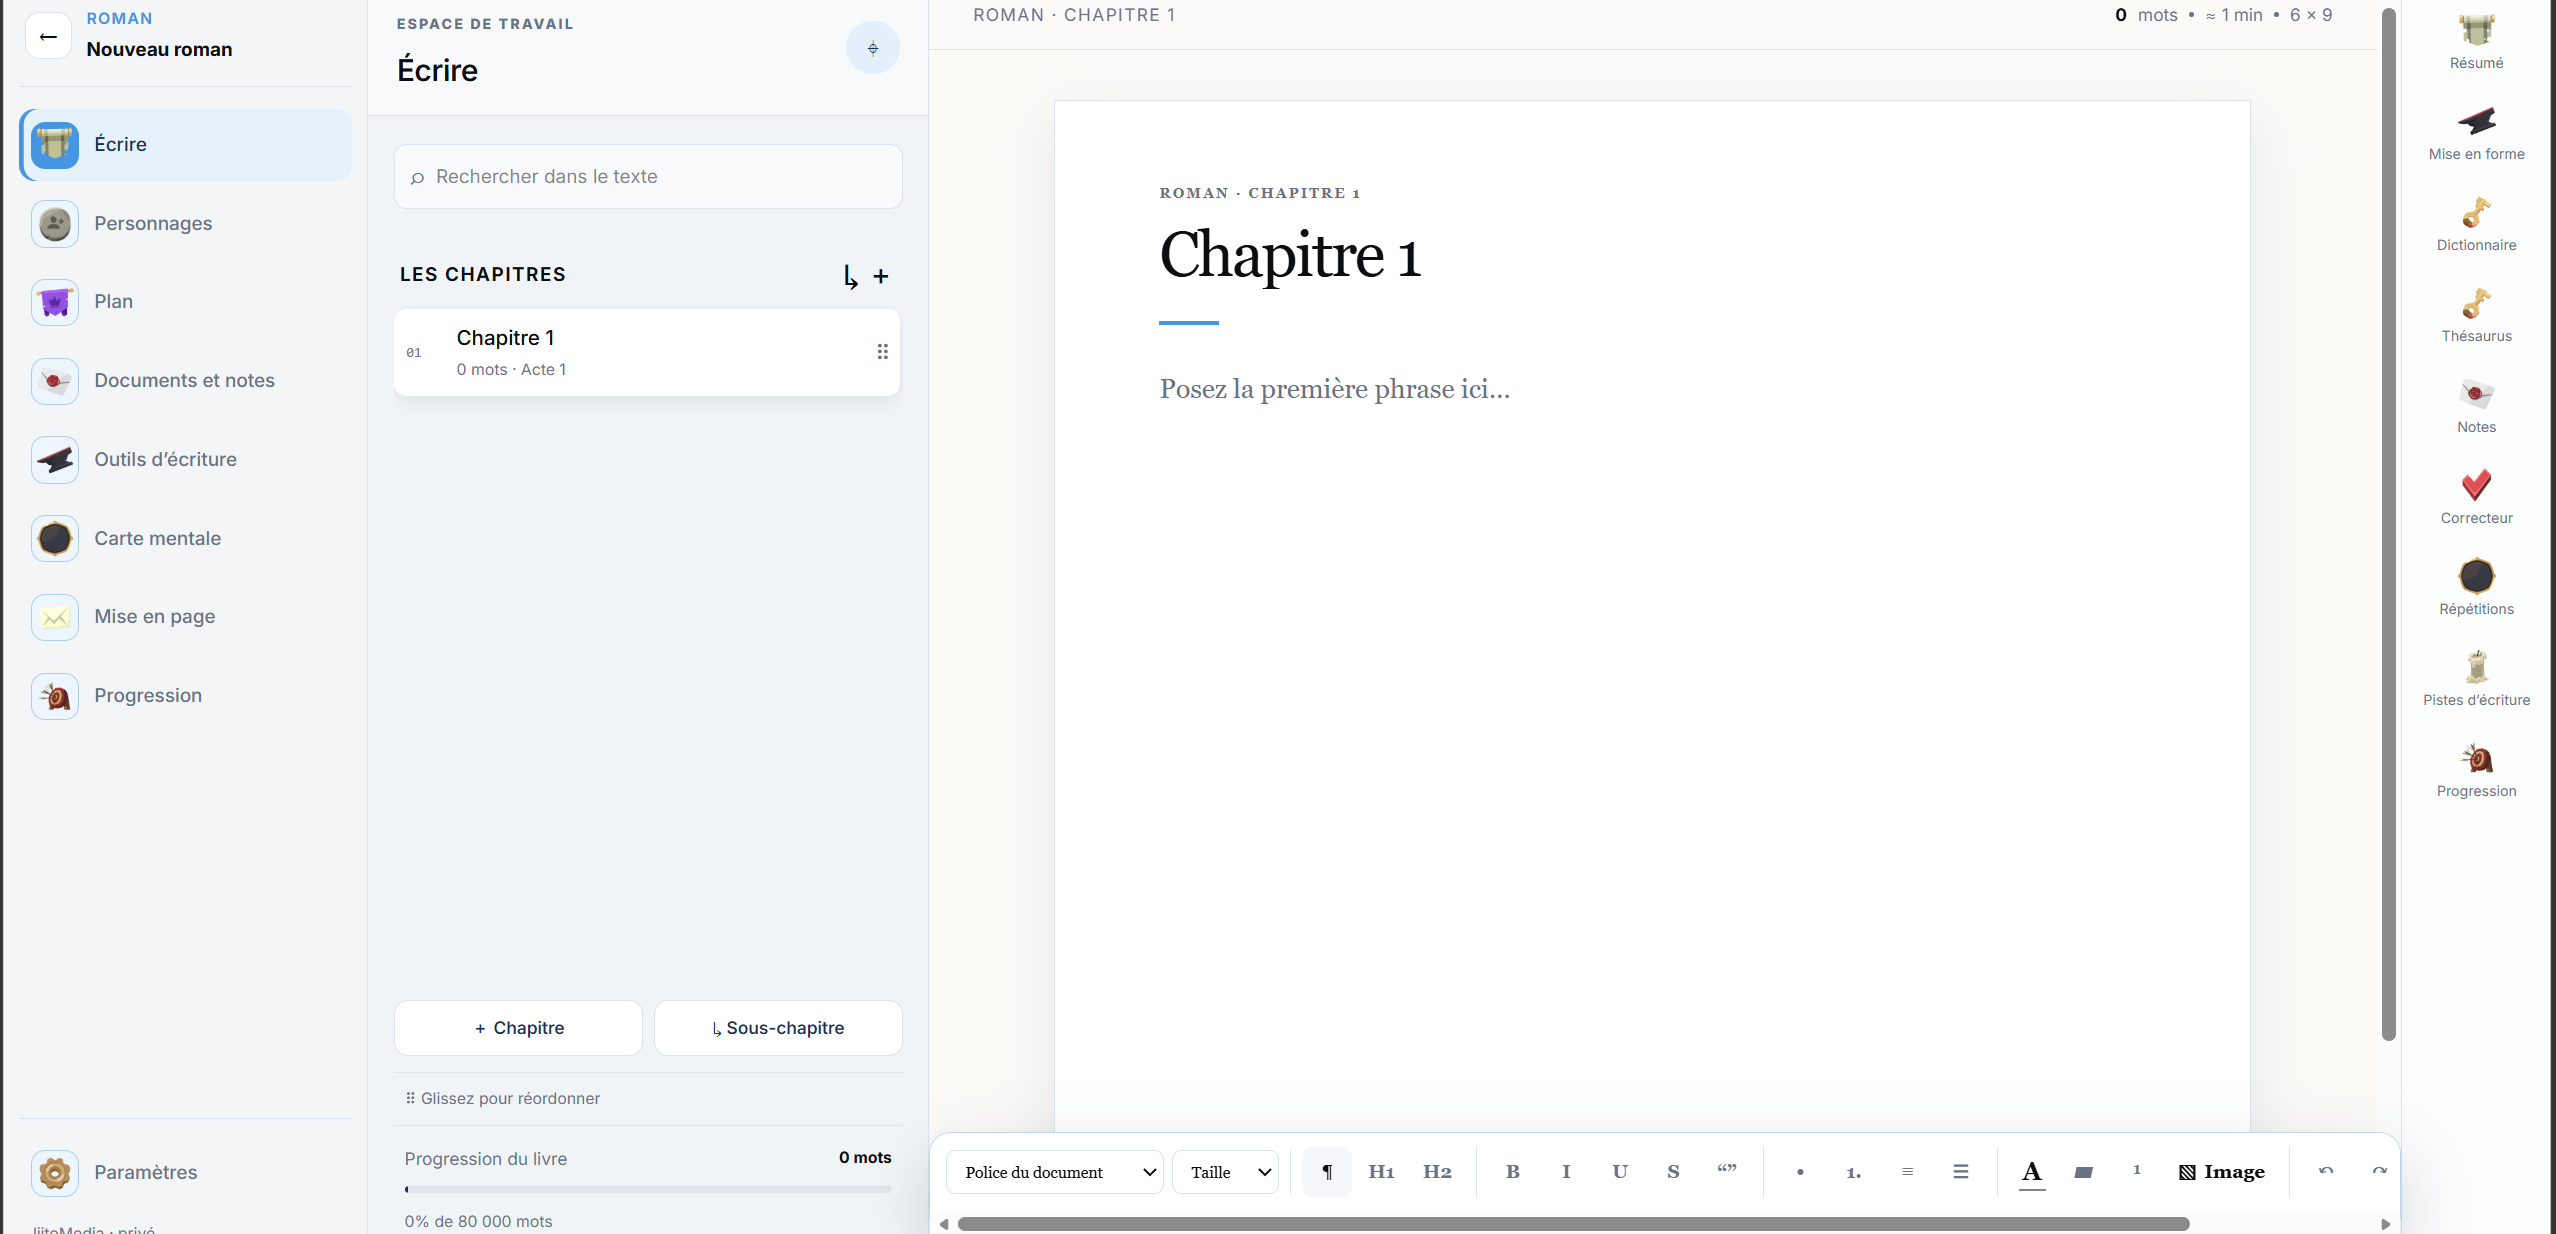This screenshot has width=2556, height=1234.
Task: Toggle italic formatting
Action: [x=1566, y=1172]
